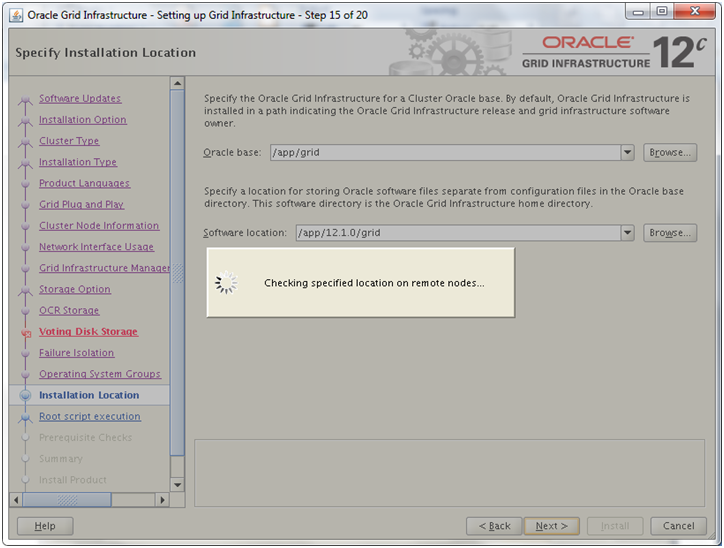Click the step list horizontal scrollbar thumb

click(67, 500)
